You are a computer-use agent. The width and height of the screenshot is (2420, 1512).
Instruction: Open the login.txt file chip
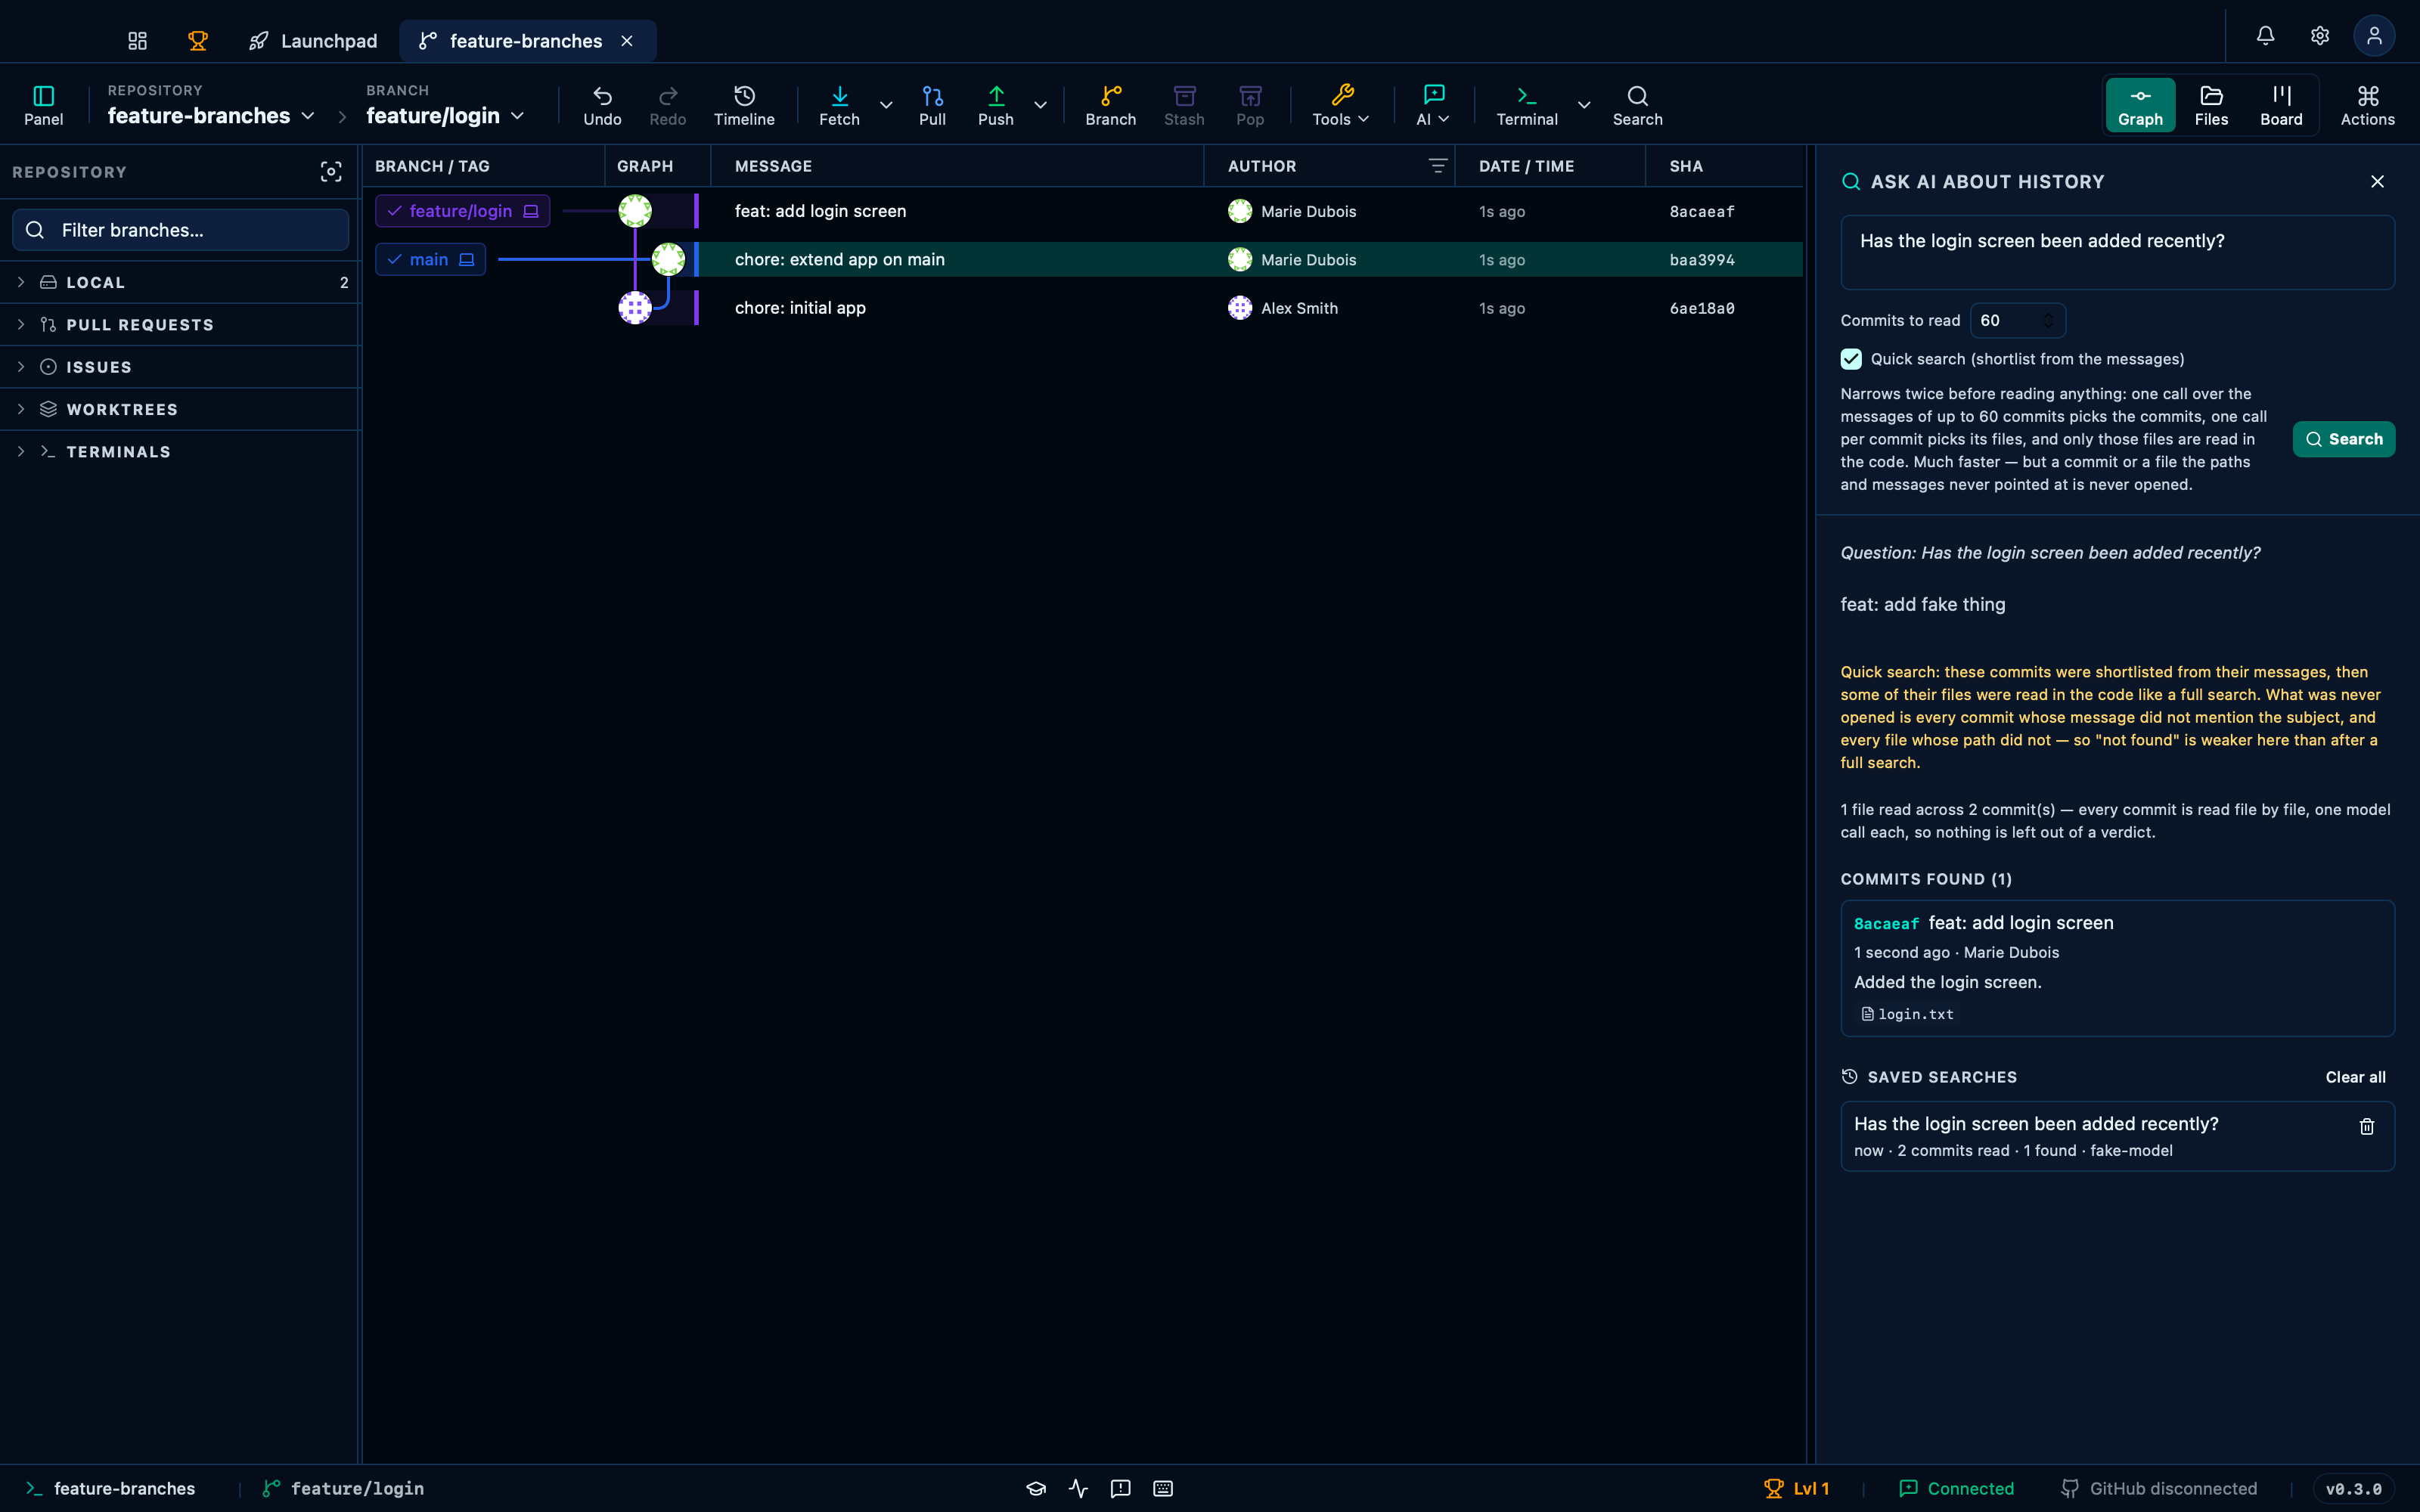tap(1907, 1014)
